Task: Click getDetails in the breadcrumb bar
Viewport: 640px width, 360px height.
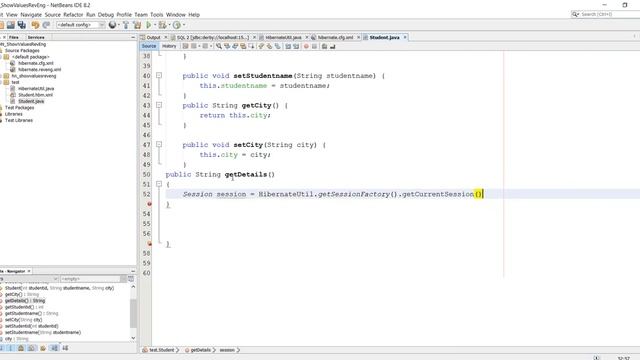Action: [x=200, y=350]
